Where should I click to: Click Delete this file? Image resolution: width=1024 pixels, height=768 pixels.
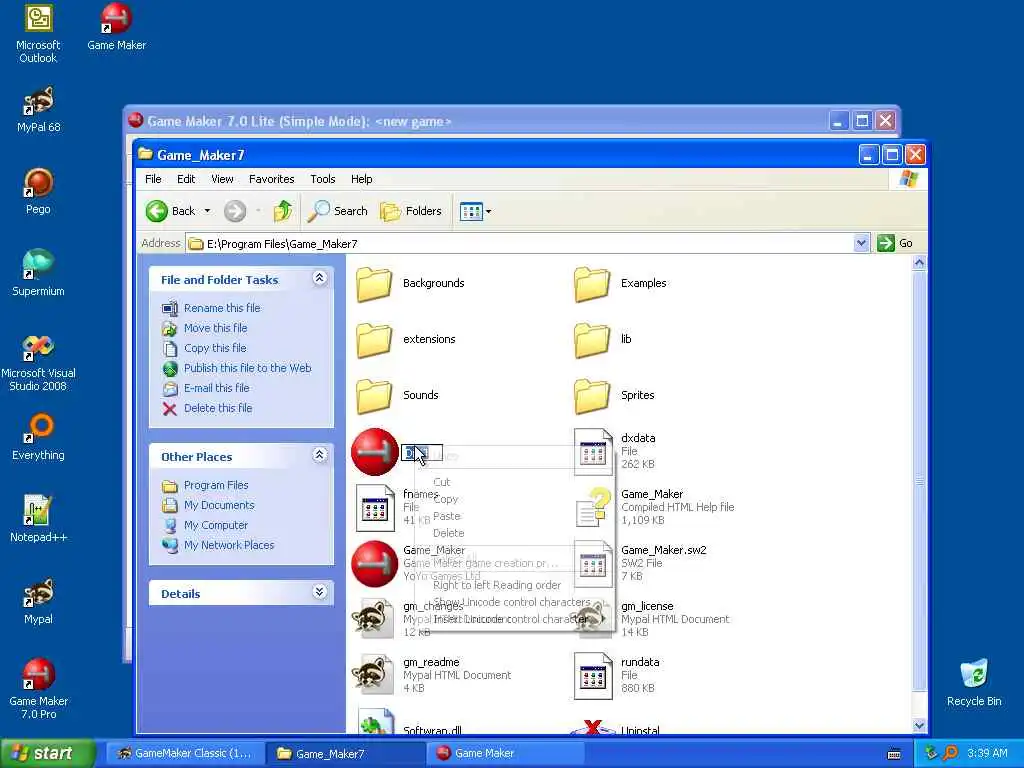[218, 408]
